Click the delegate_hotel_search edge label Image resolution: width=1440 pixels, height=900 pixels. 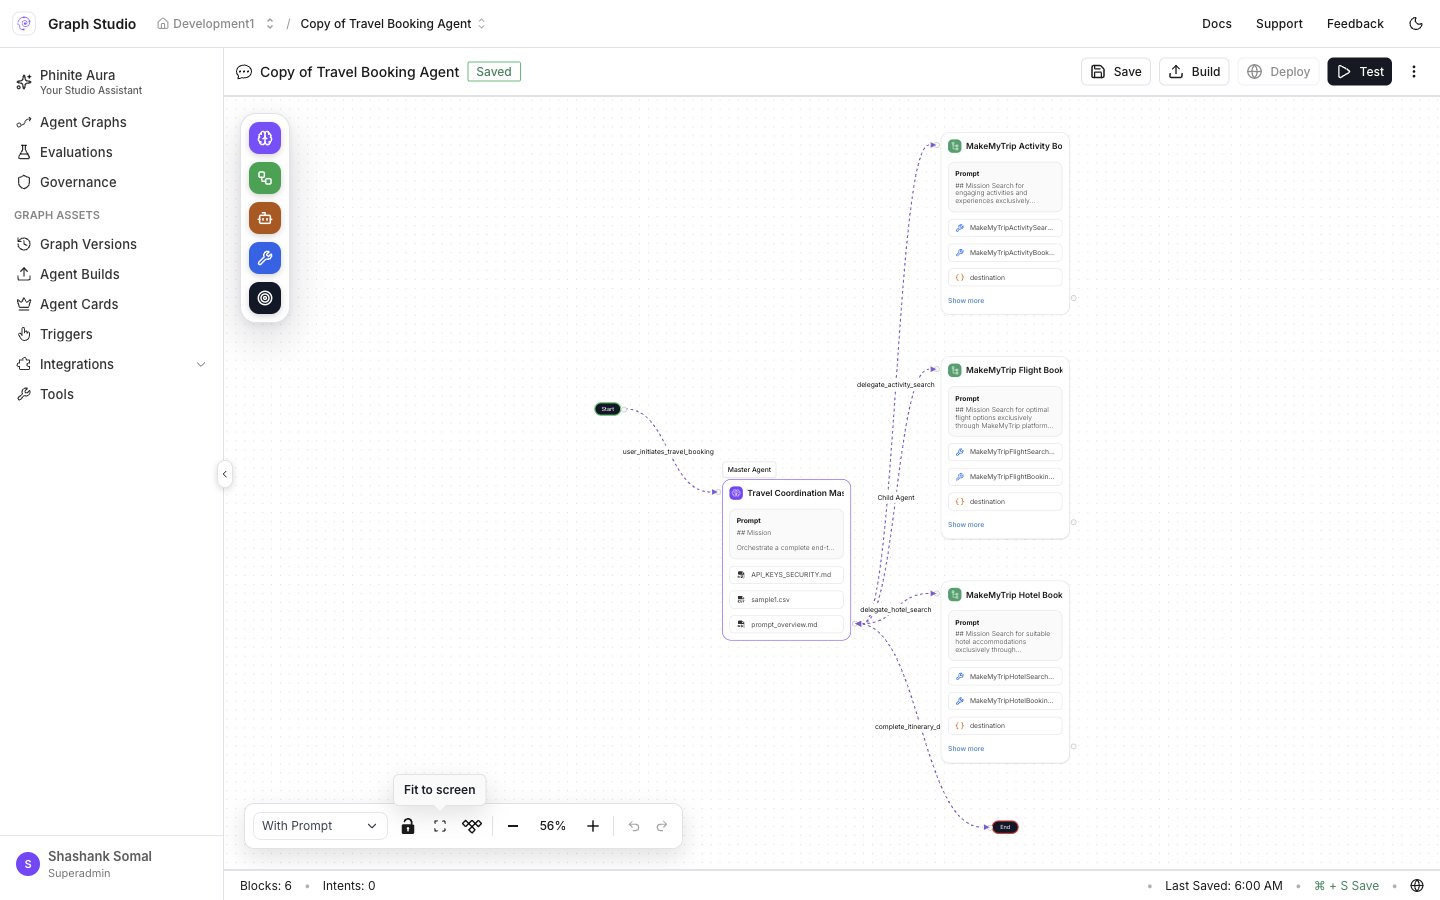coord(896,610)
